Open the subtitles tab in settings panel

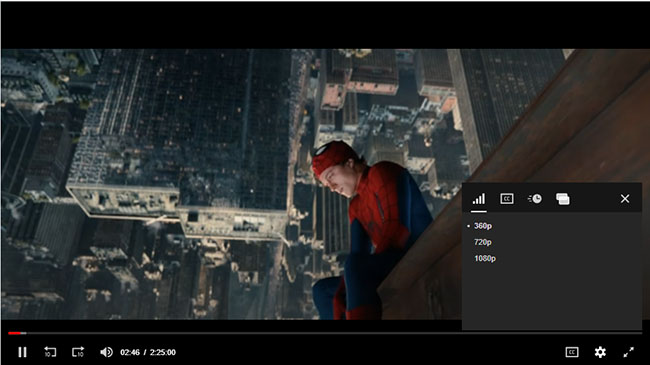507,199
